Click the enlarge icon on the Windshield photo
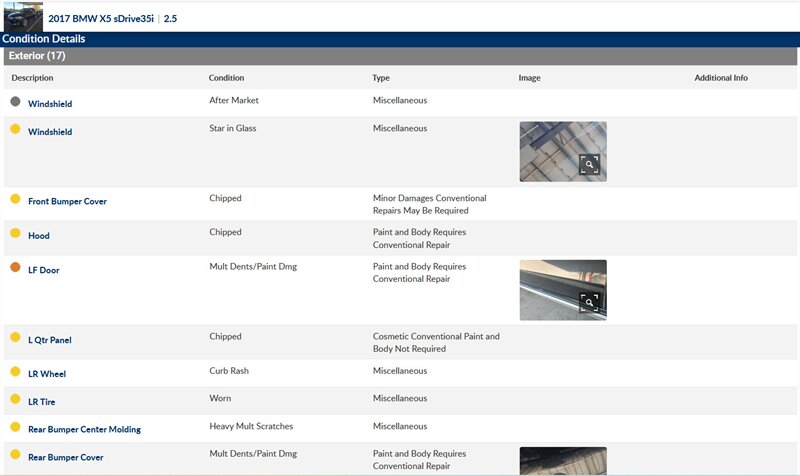Image resolution: width=800 pixels, height=476 pixels. pos(589,165)
